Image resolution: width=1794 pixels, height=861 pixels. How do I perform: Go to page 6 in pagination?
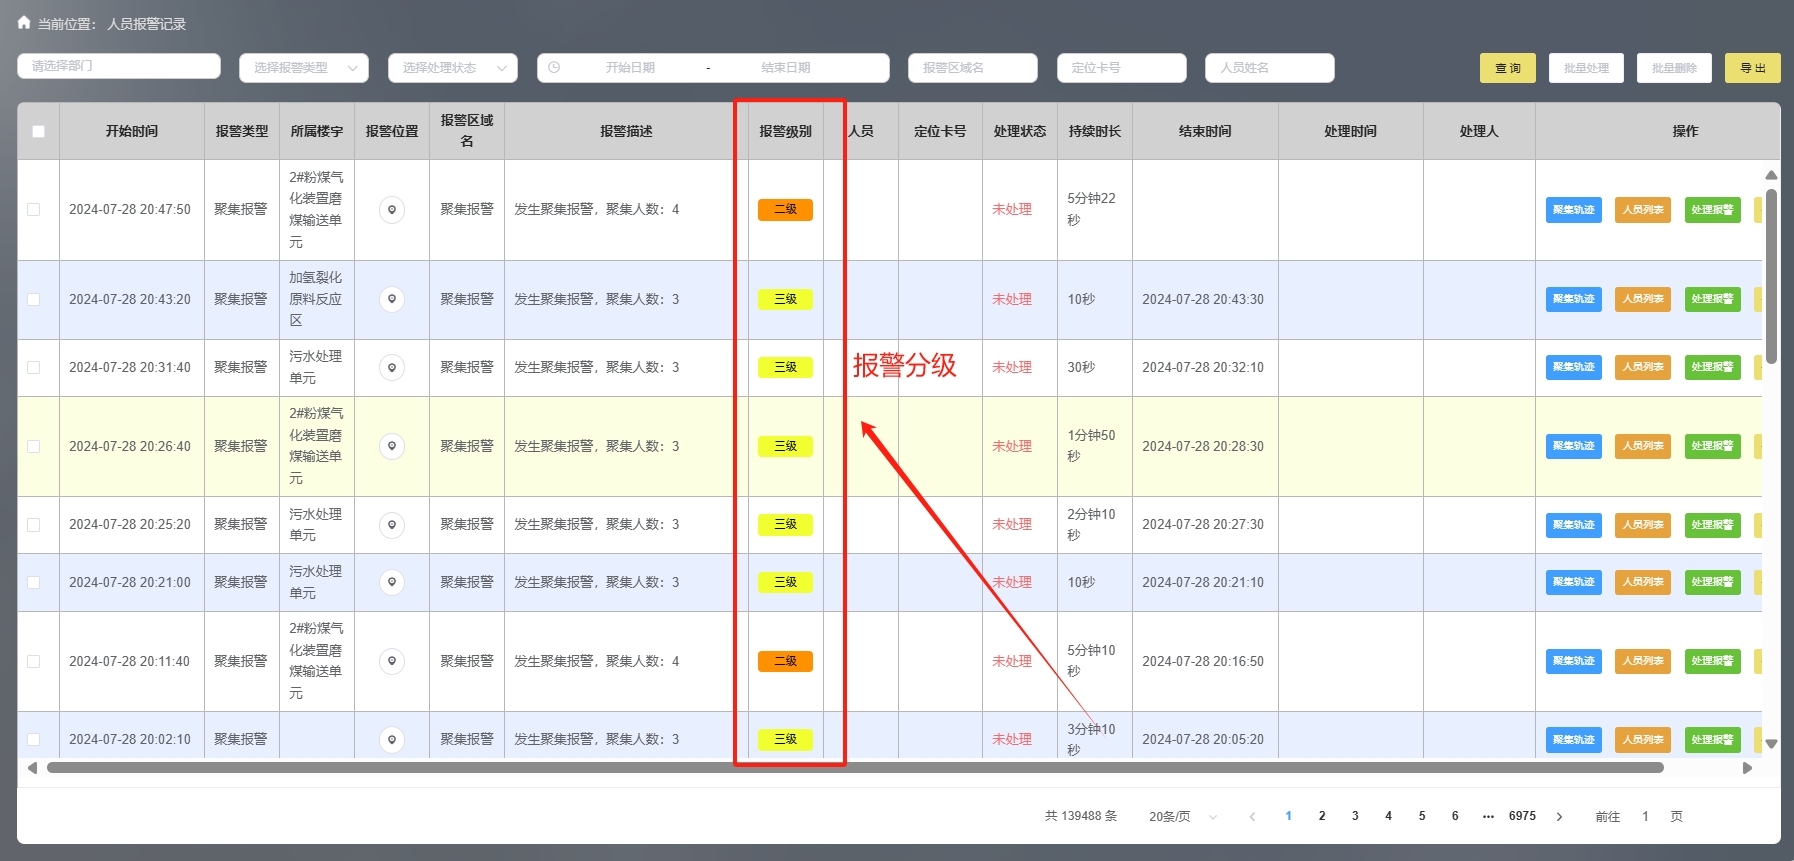click(1455, 816)
